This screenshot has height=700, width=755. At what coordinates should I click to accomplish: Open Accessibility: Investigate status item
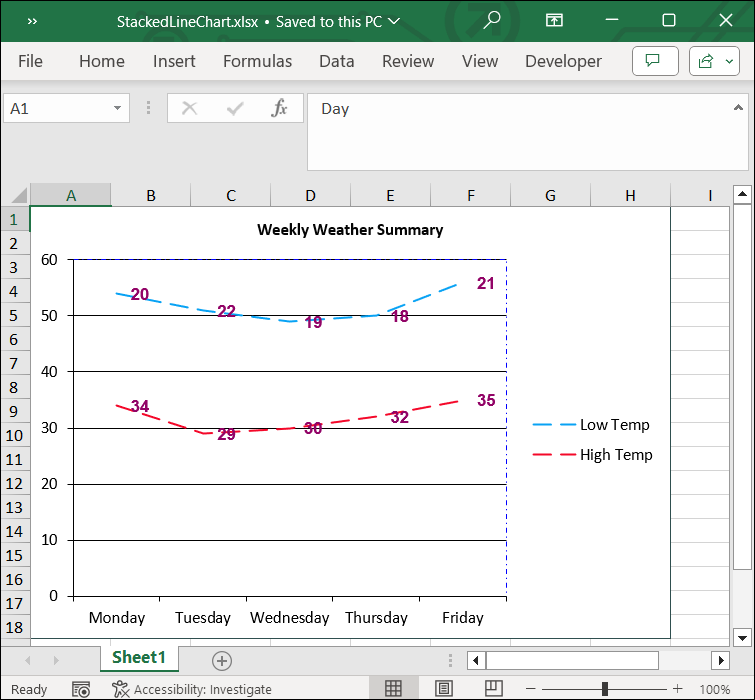point(192,689)
